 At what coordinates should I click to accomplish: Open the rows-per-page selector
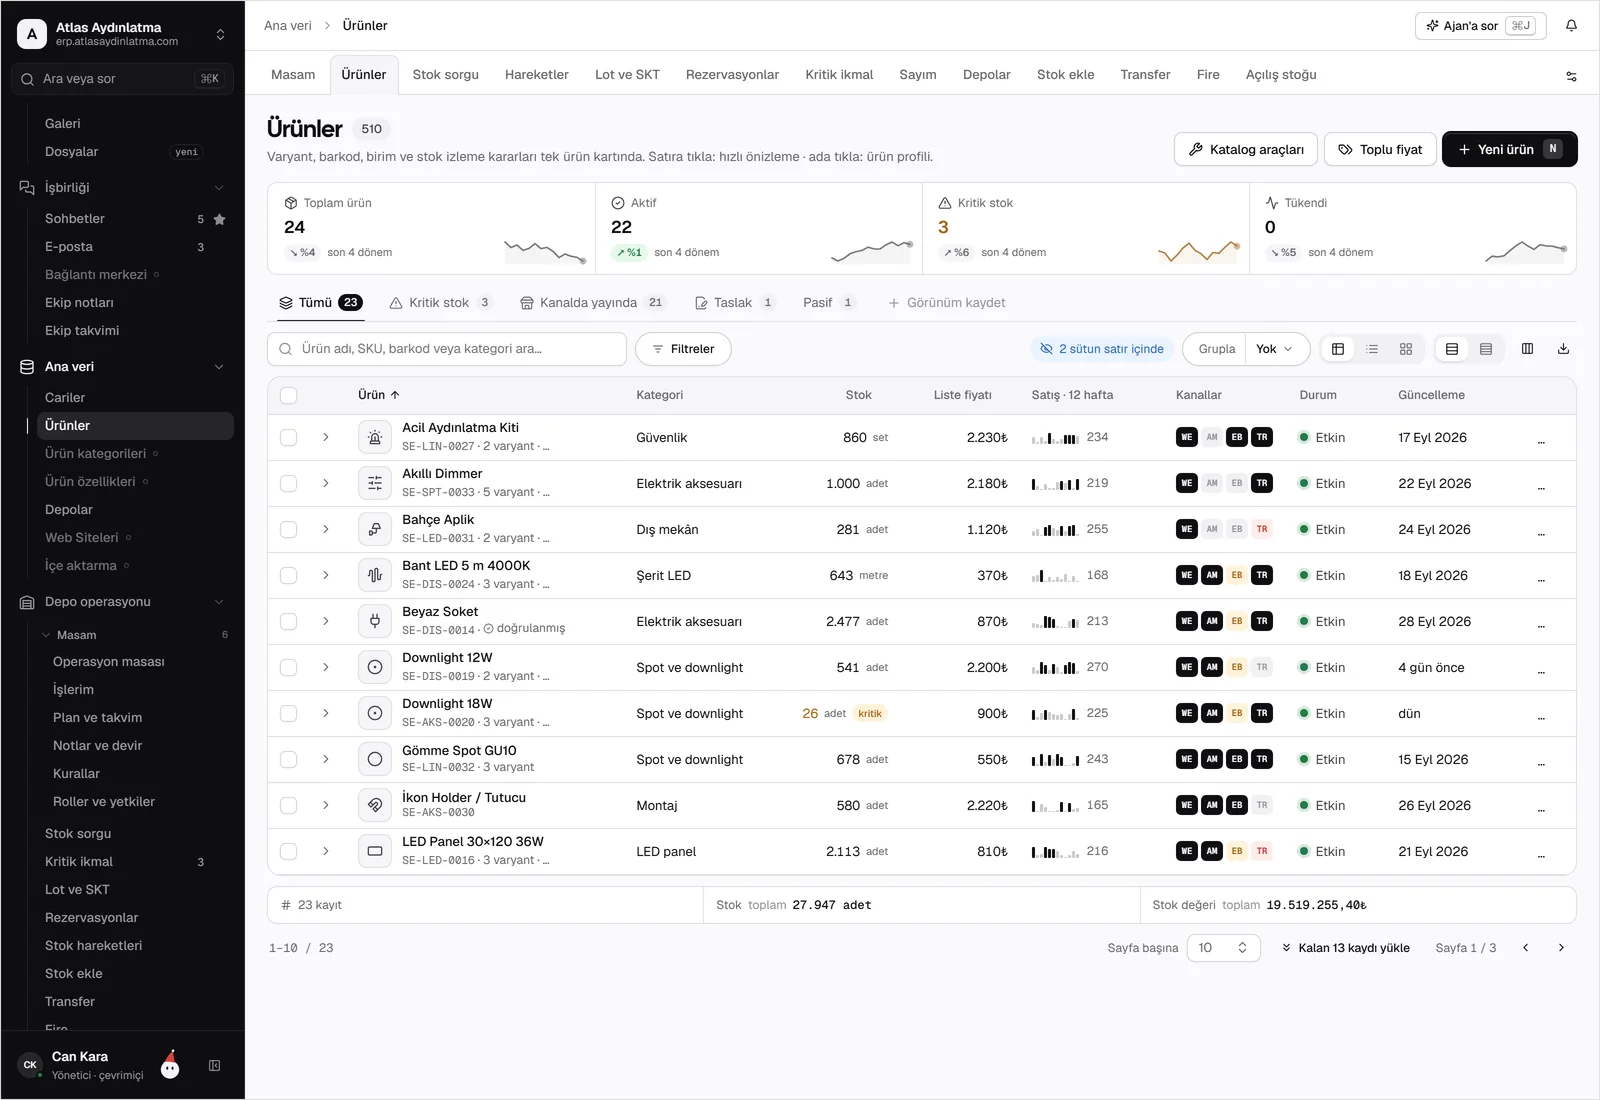pos(1223,948)
